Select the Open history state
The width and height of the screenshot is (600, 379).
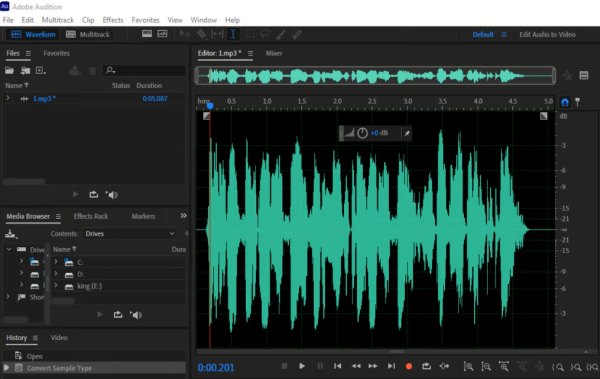click(94, 356)
